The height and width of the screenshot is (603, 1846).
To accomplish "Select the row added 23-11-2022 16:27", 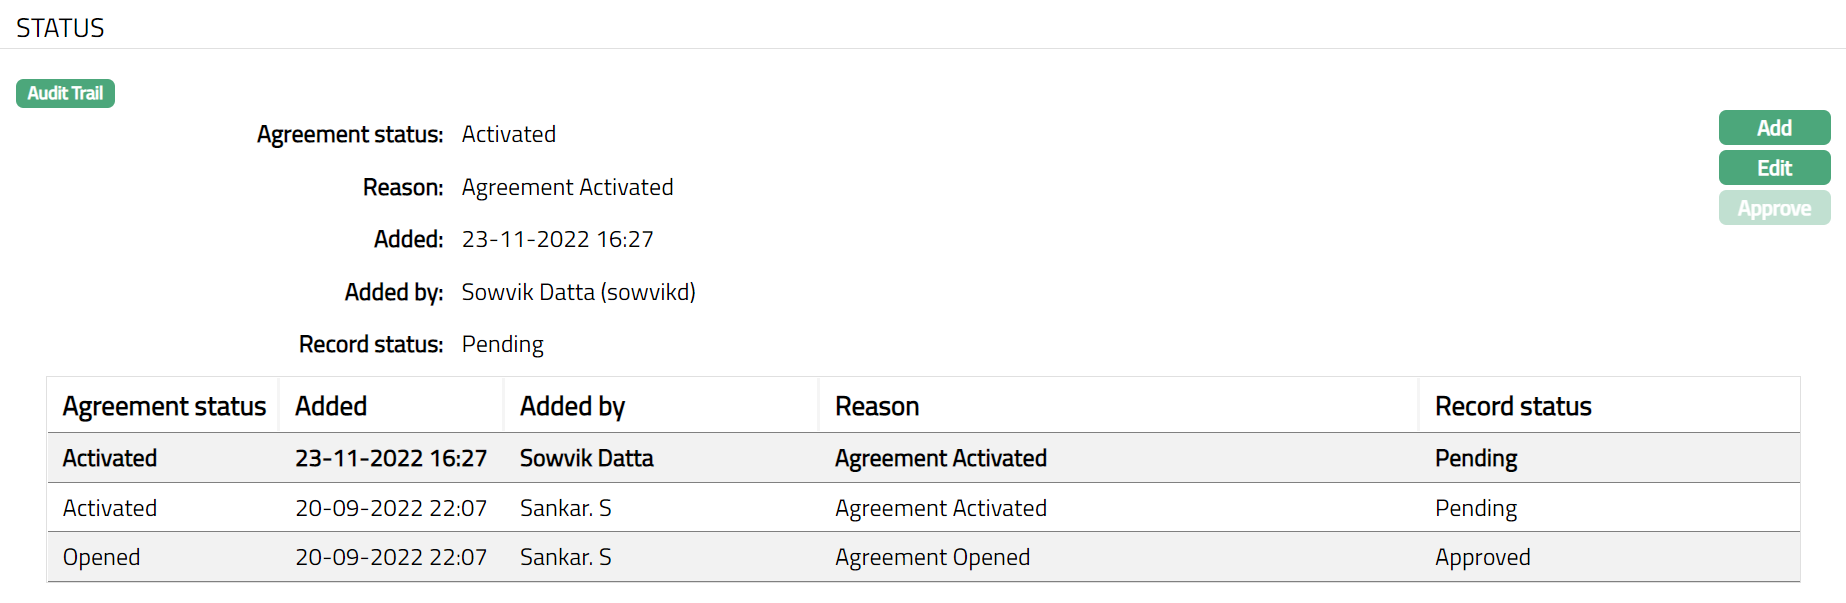I will point(391,458).
